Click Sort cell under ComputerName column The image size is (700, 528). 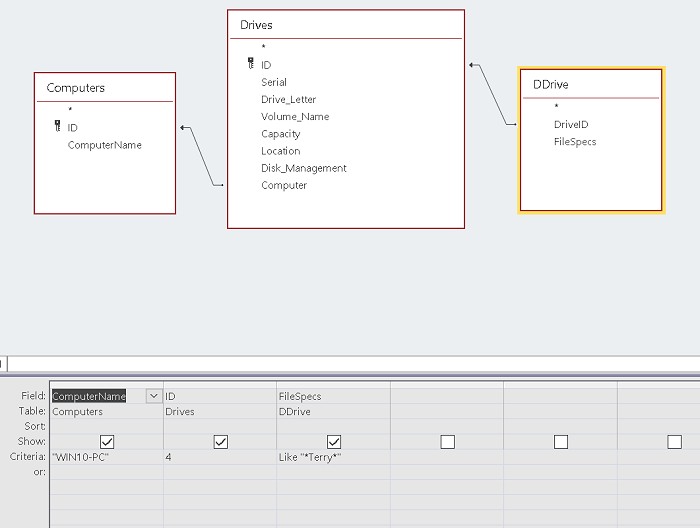click(105, 426)
